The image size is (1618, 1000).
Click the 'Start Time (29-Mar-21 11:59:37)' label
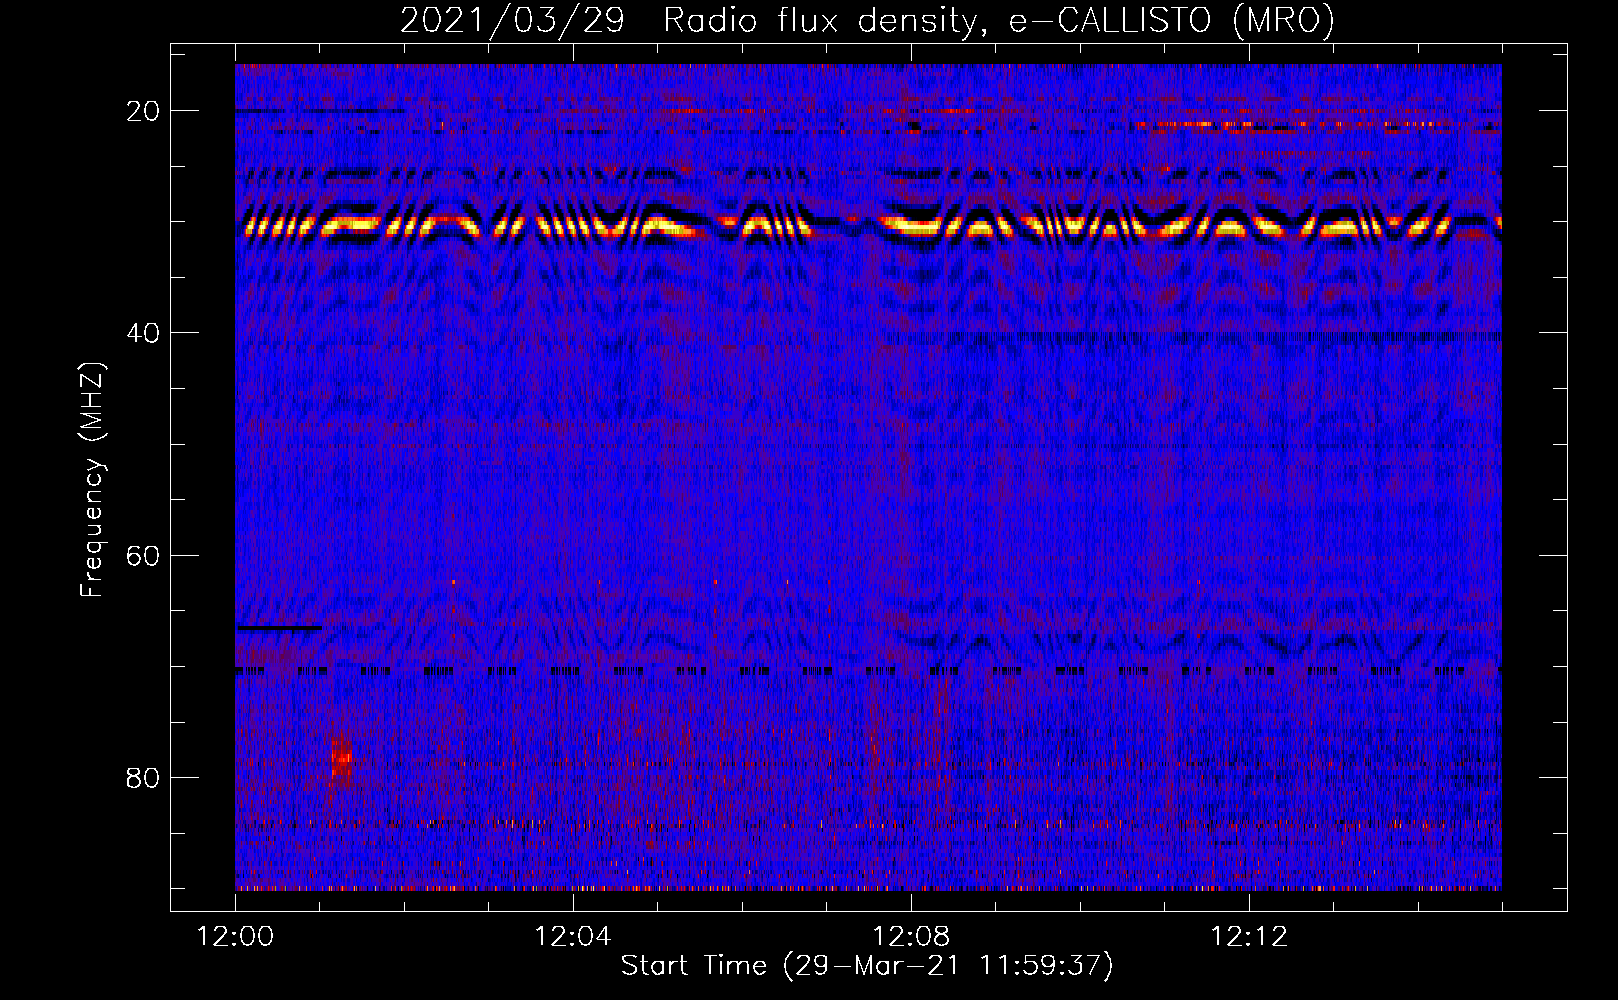click(867, 966)
